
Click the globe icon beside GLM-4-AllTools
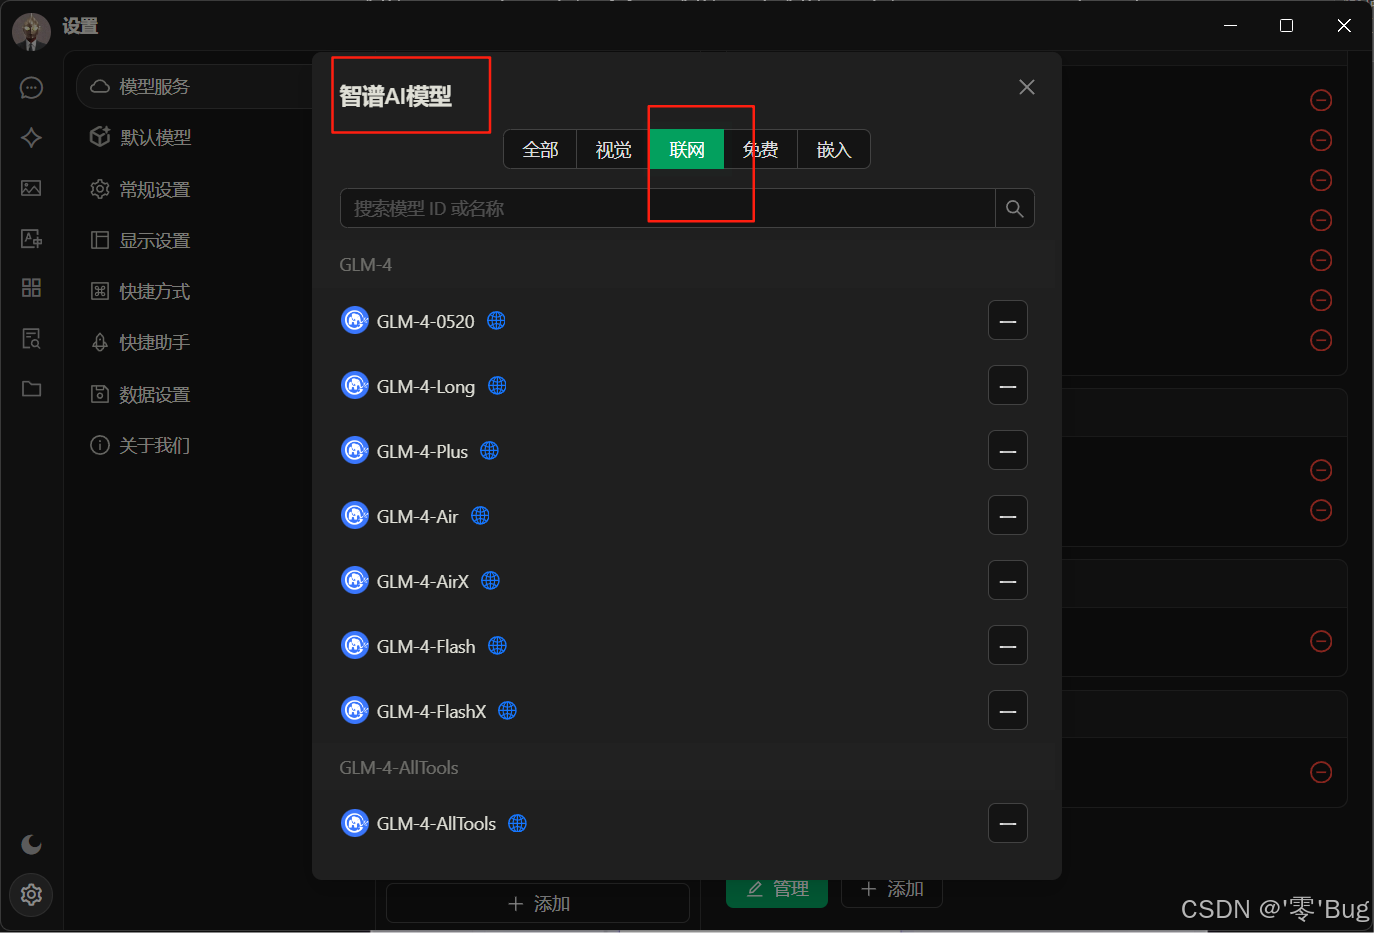point(517,823)
